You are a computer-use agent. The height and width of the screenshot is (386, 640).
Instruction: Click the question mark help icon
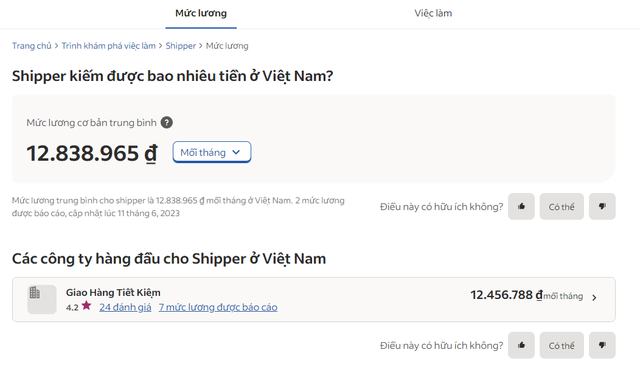tap(167, 122)
